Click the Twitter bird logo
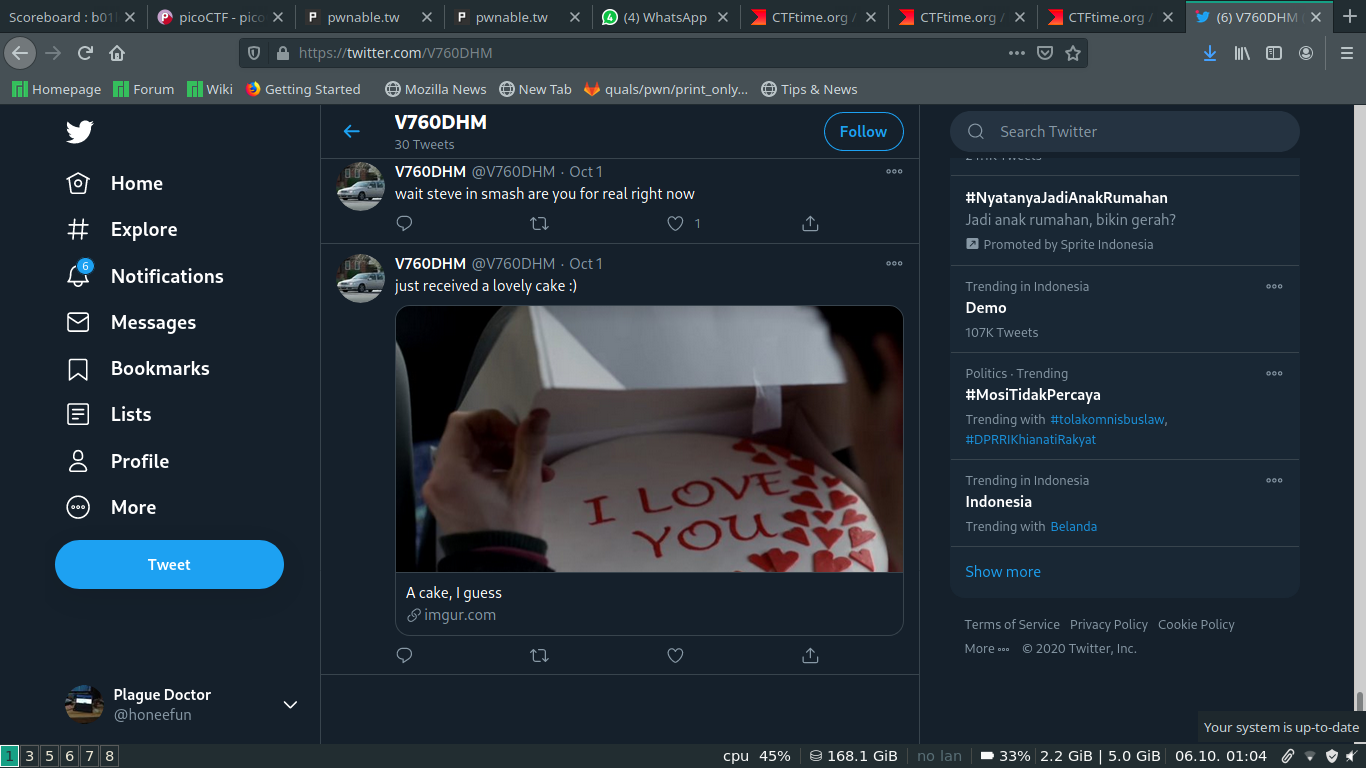 (x=80, y=131)
